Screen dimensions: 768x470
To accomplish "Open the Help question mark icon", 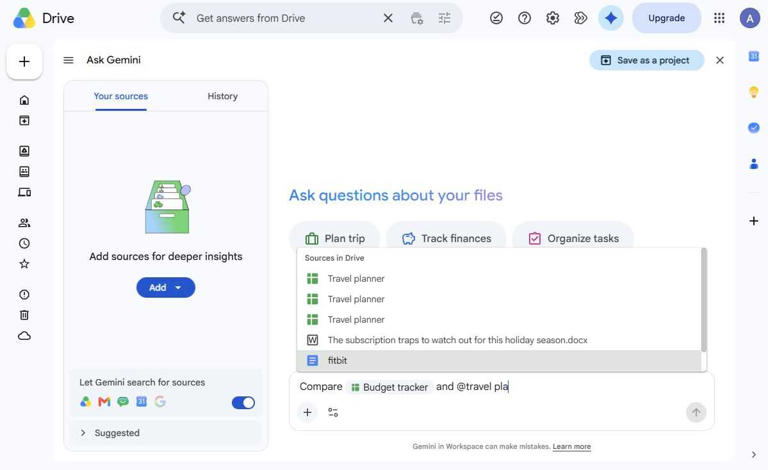I will click(x=525, y=18).
